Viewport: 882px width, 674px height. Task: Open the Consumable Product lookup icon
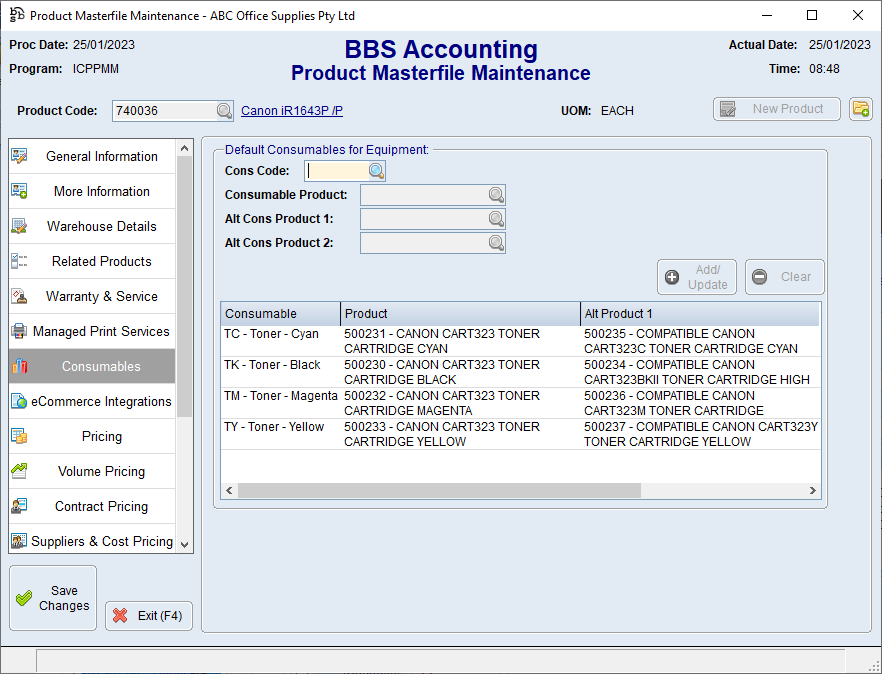pyautogui.click(x=496, y=195)
